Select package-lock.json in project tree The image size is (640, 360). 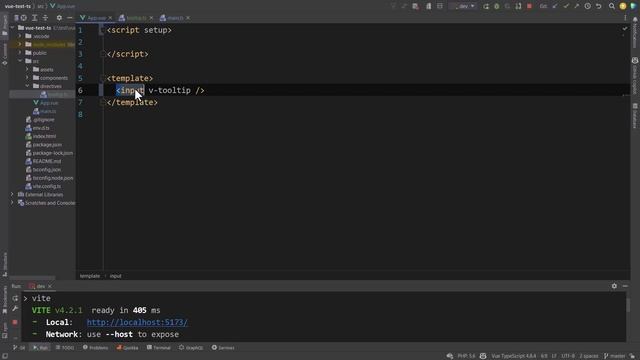pos(49,153)
